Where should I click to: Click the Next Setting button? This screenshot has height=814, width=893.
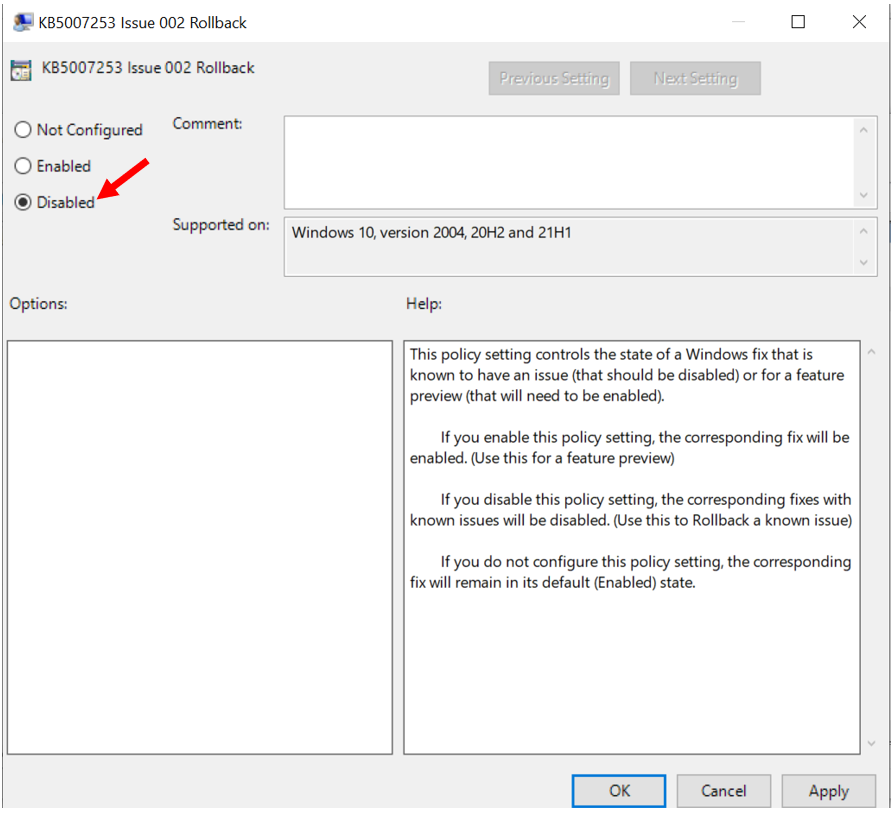pyautogui.click(x=695, y=78)
